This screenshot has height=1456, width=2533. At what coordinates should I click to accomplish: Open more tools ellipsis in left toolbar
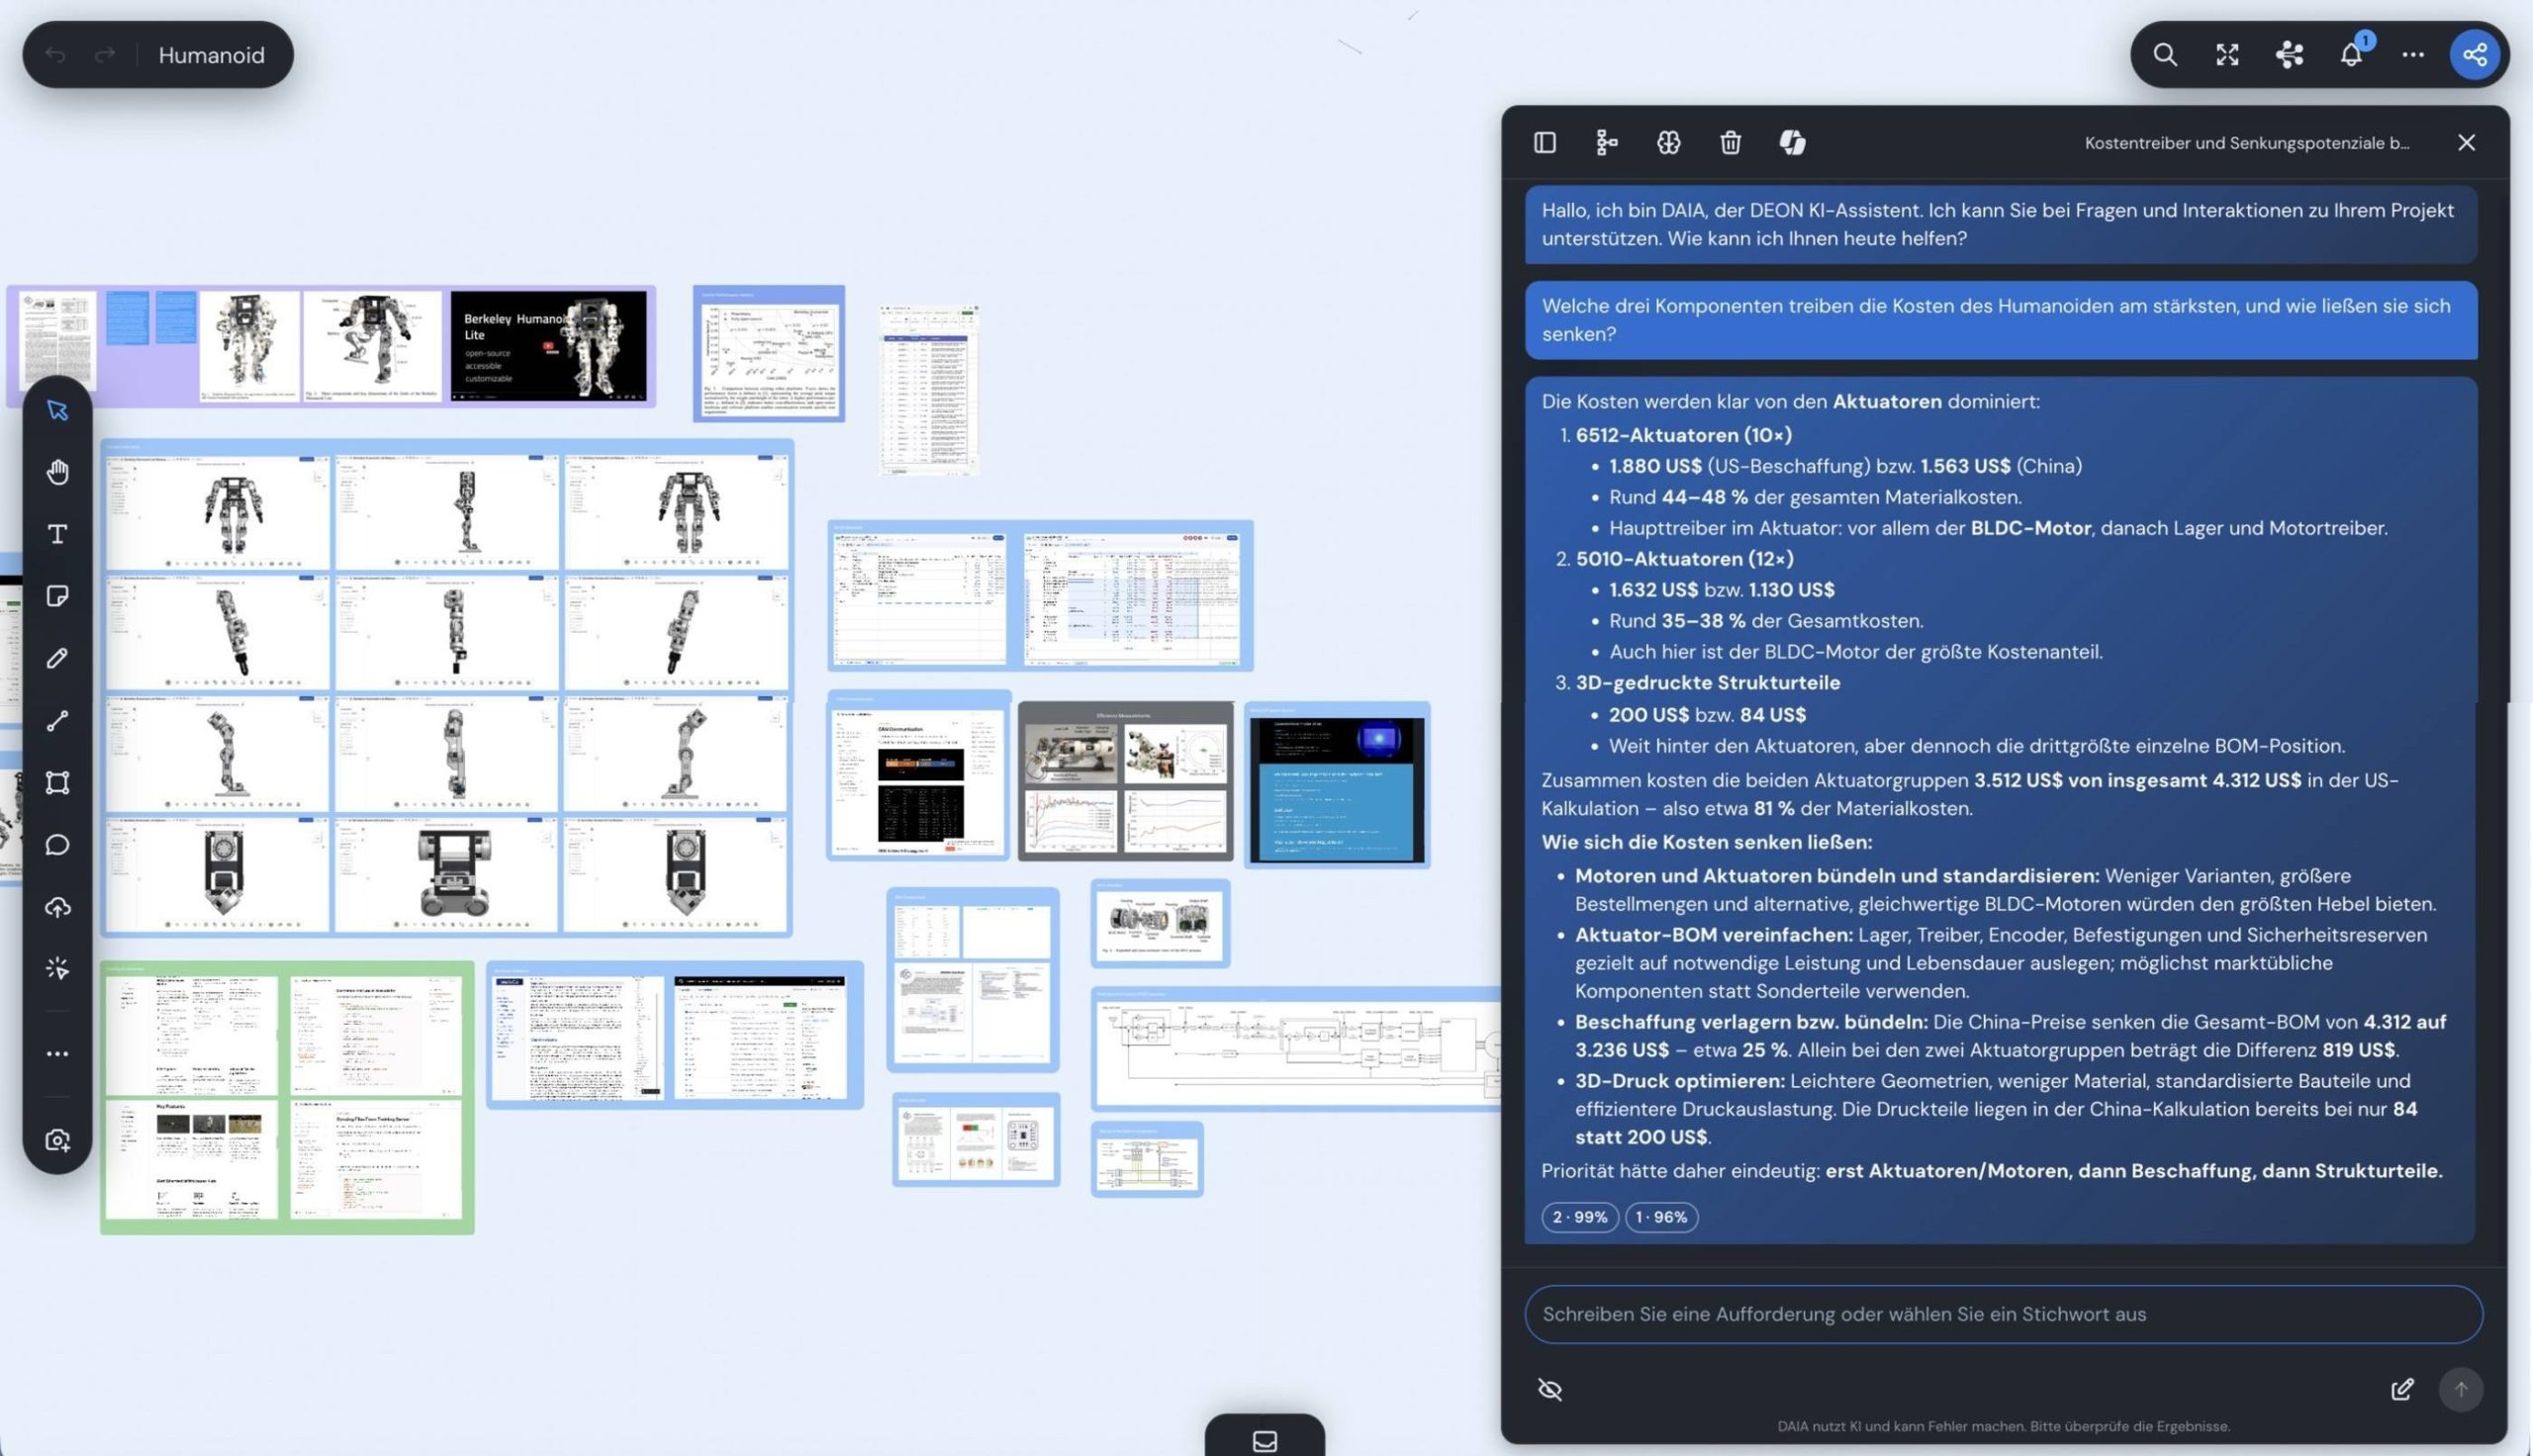[x=57, y=1054]
